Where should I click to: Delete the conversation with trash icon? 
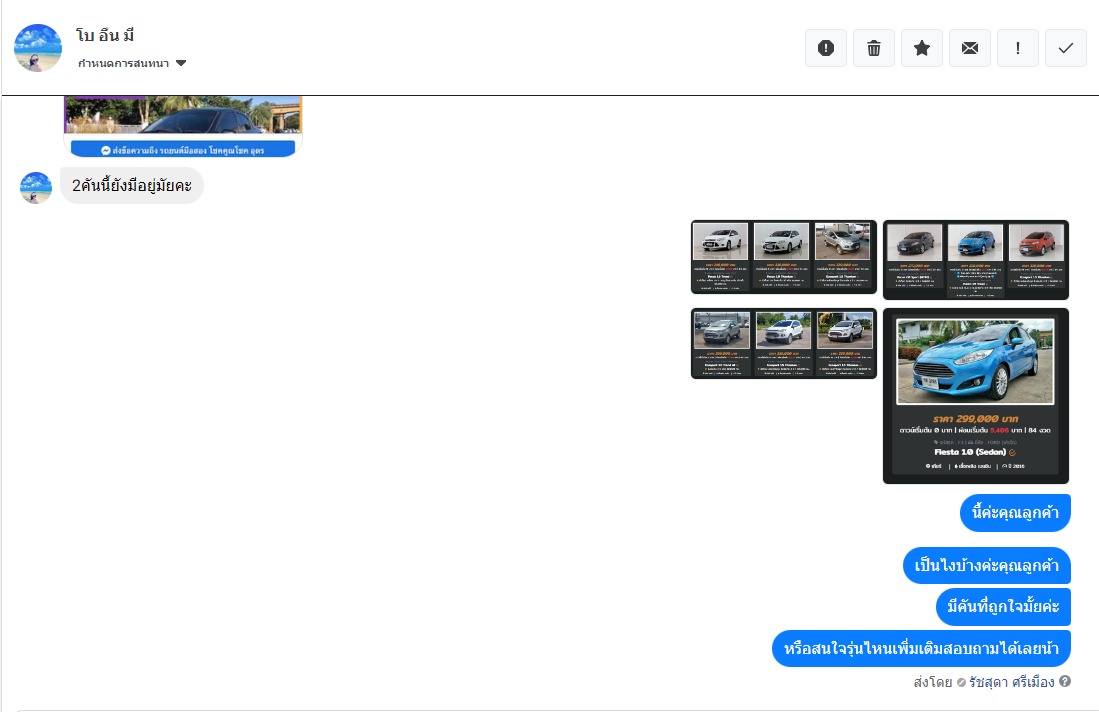click(874, 48)
